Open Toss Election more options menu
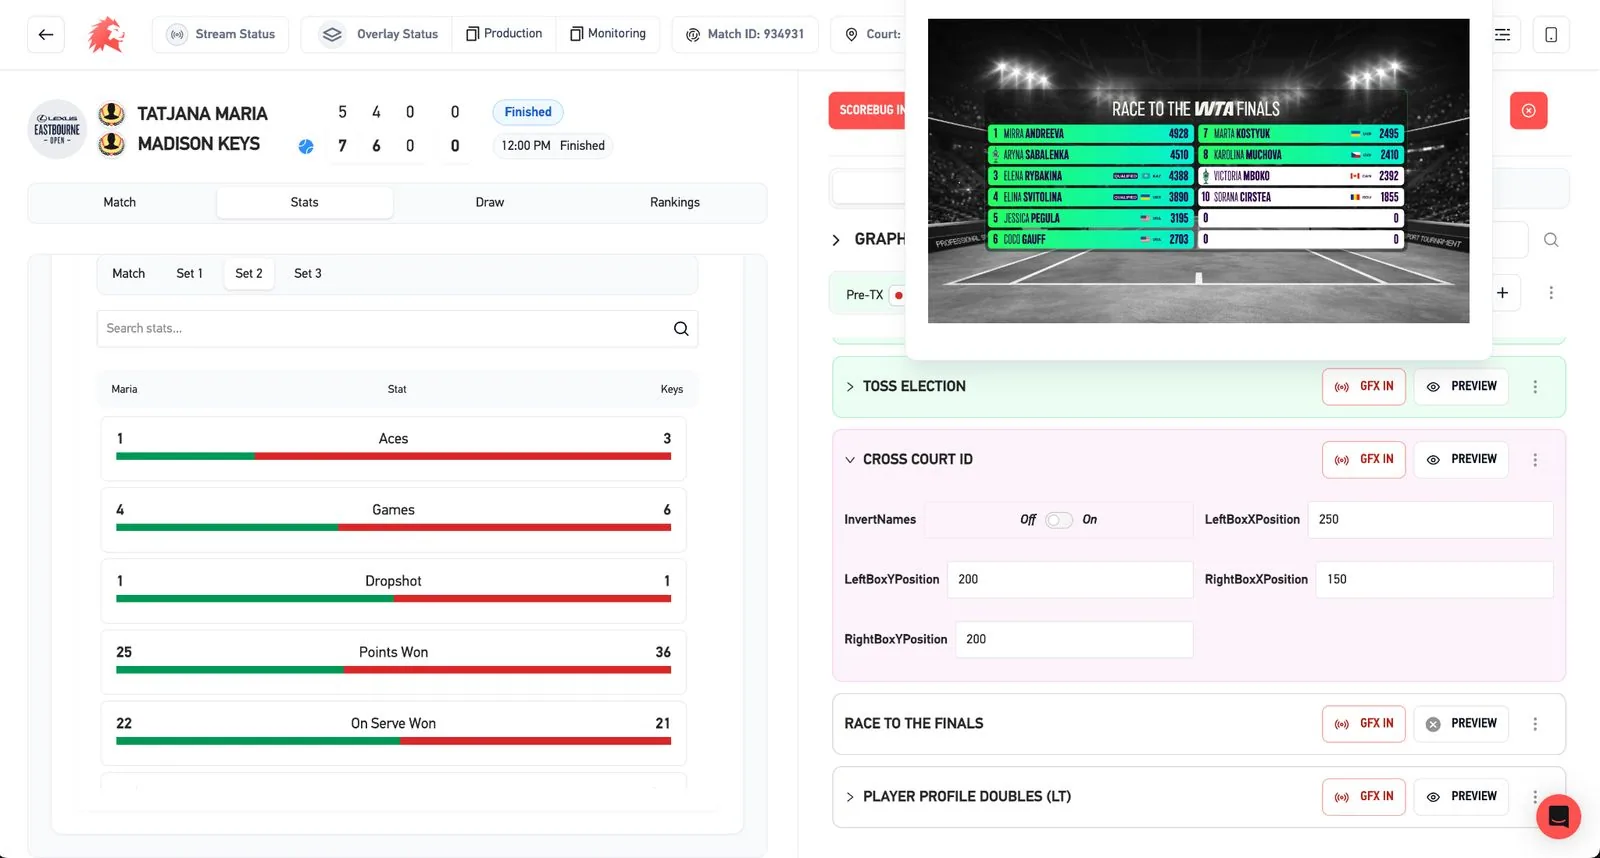This screenshot has height=858, width=1600. (x=1535, y=387)
